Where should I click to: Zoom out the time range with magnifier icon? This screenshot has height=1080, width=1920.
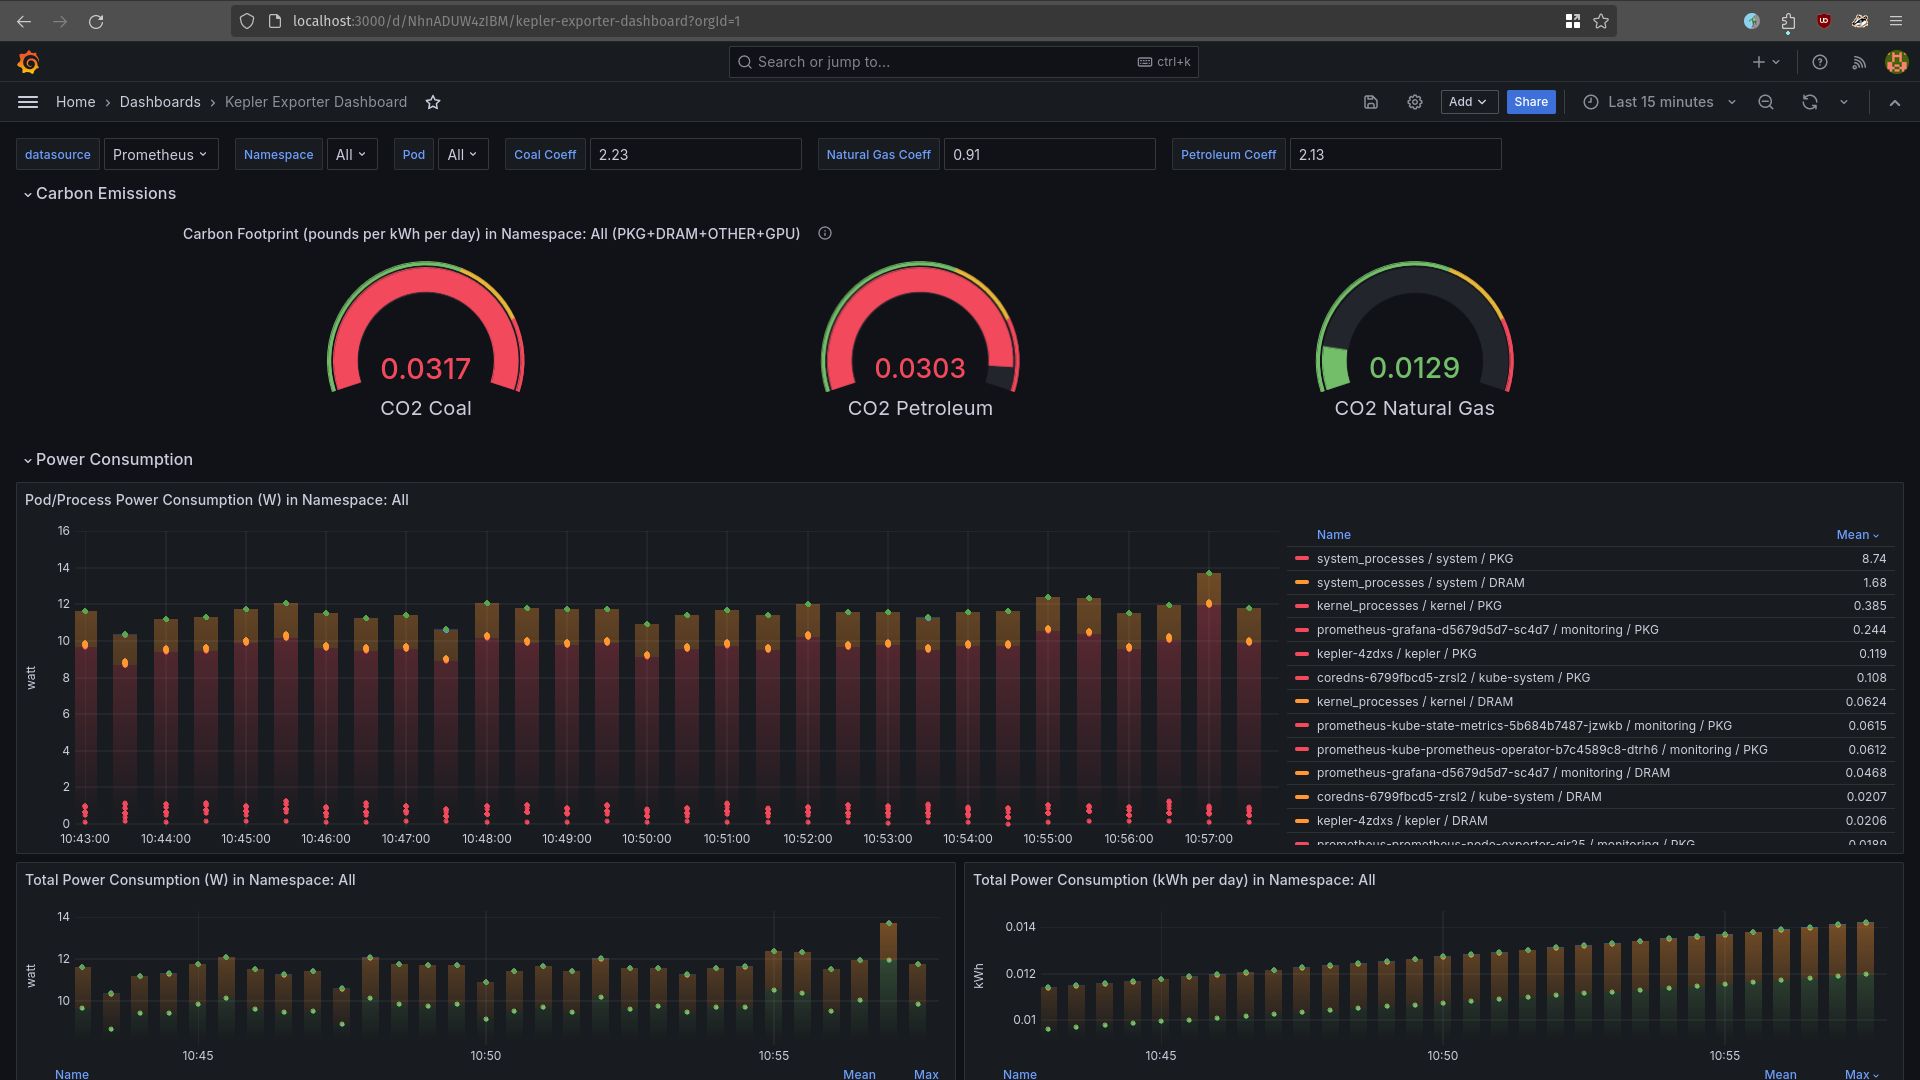tap(1766, 101)
